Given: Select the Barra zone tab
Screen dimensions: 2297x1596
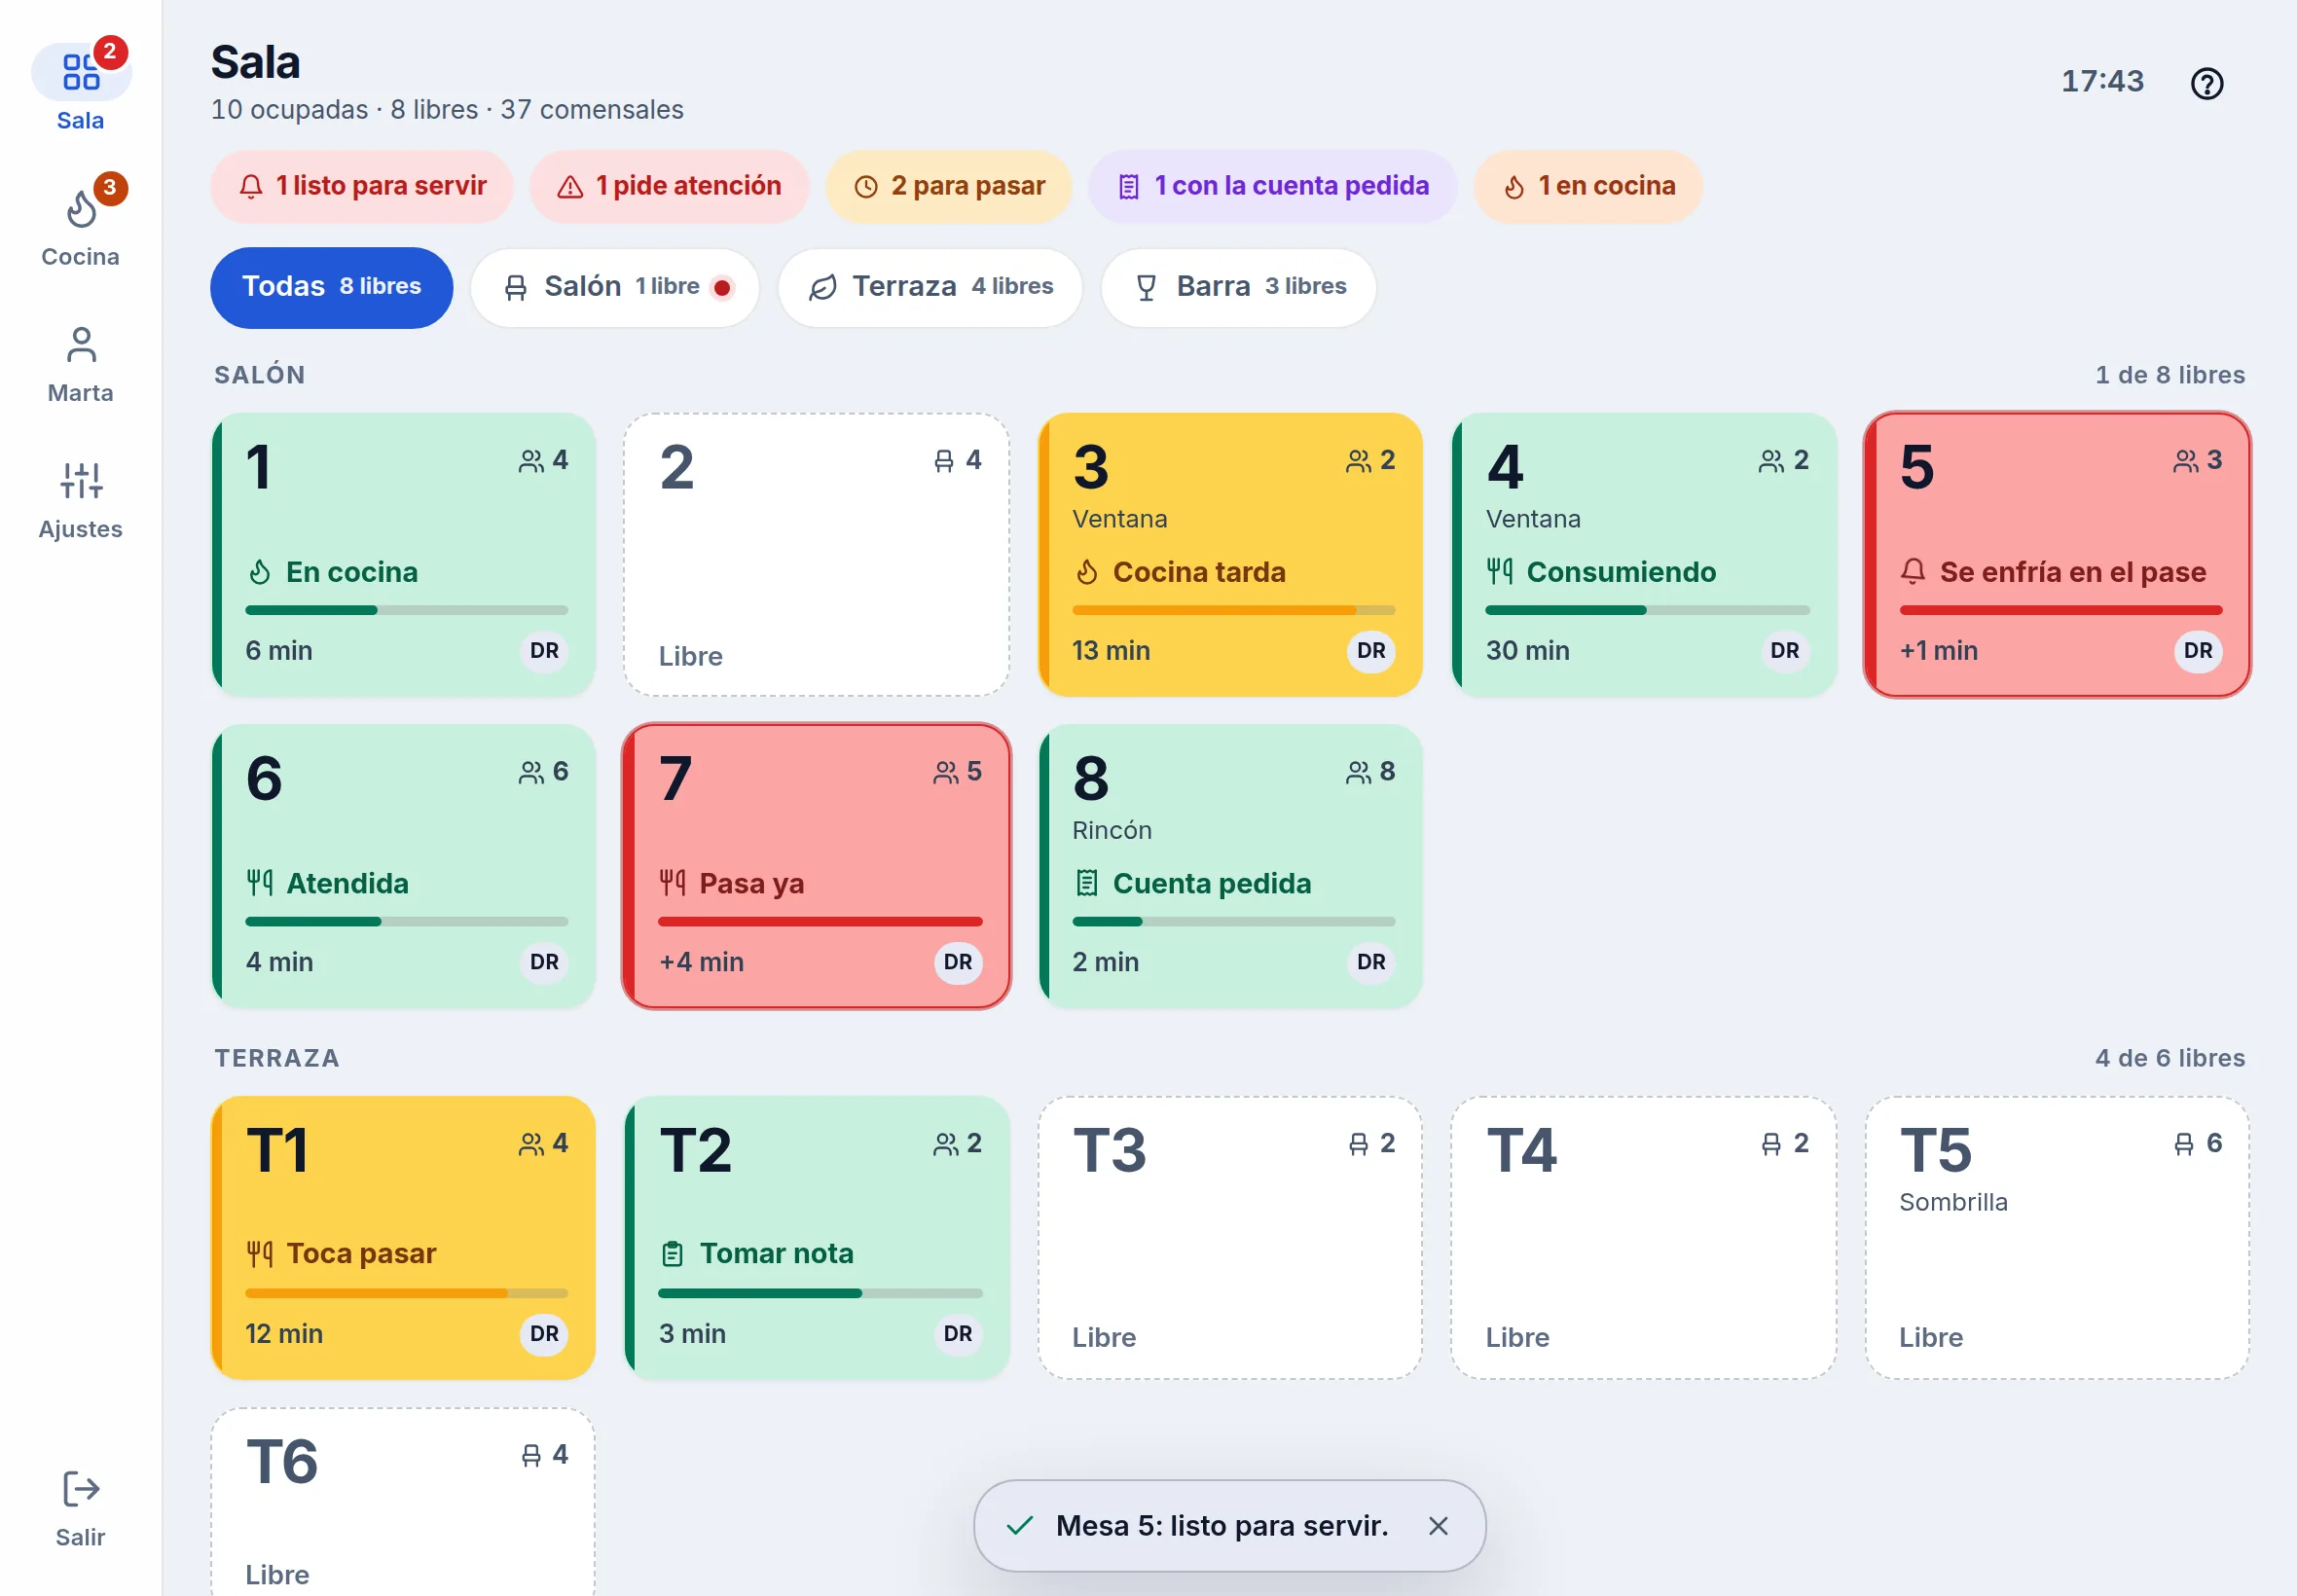Looking at the screenshot, I should coord(1238,287).
